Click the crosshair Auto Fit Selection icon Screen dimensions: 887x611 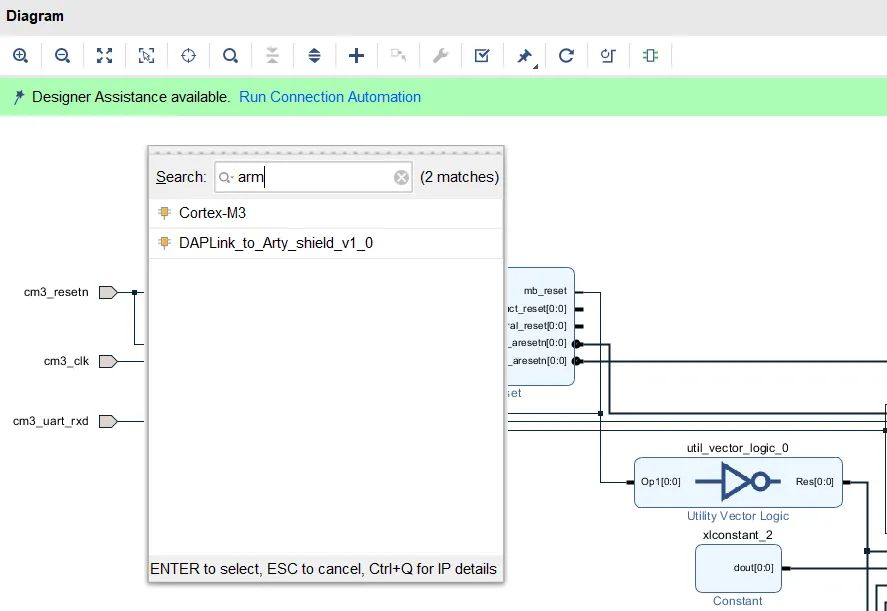click(188, 55)
